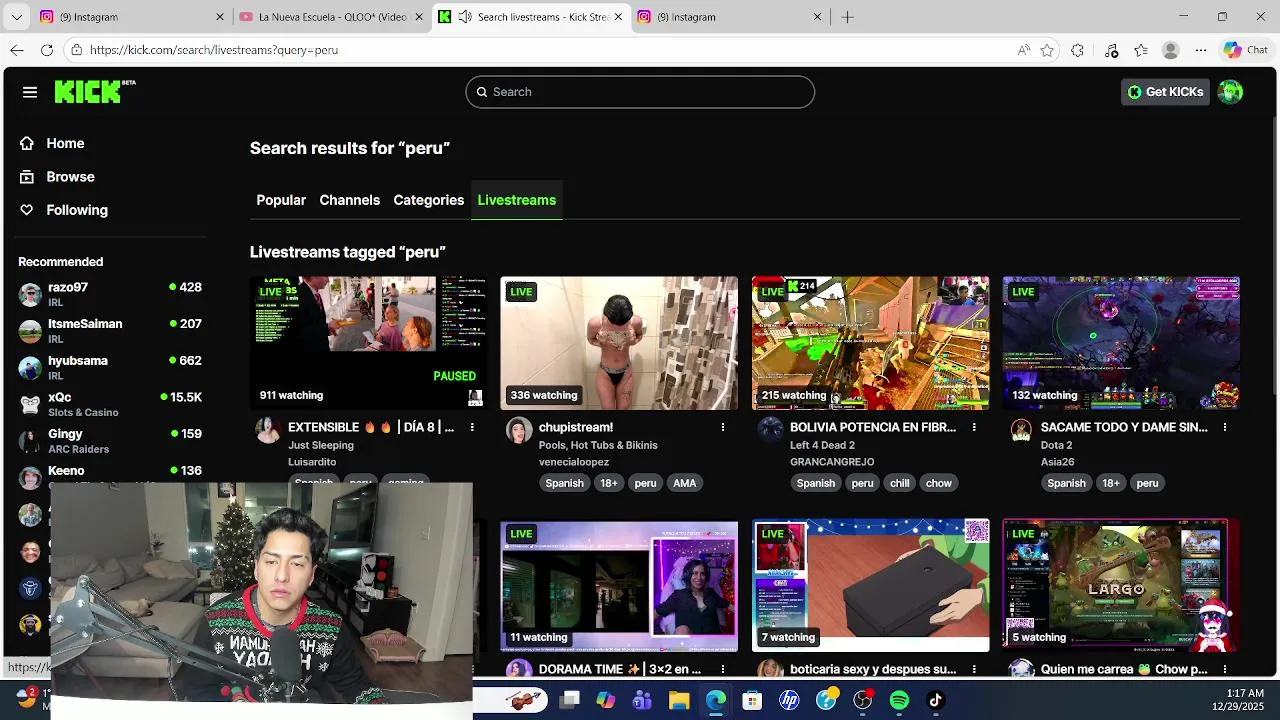The height and width of the screenshot is (720, 1280).
Task: Open razo97 recommended channel
Action: (110, 294)
